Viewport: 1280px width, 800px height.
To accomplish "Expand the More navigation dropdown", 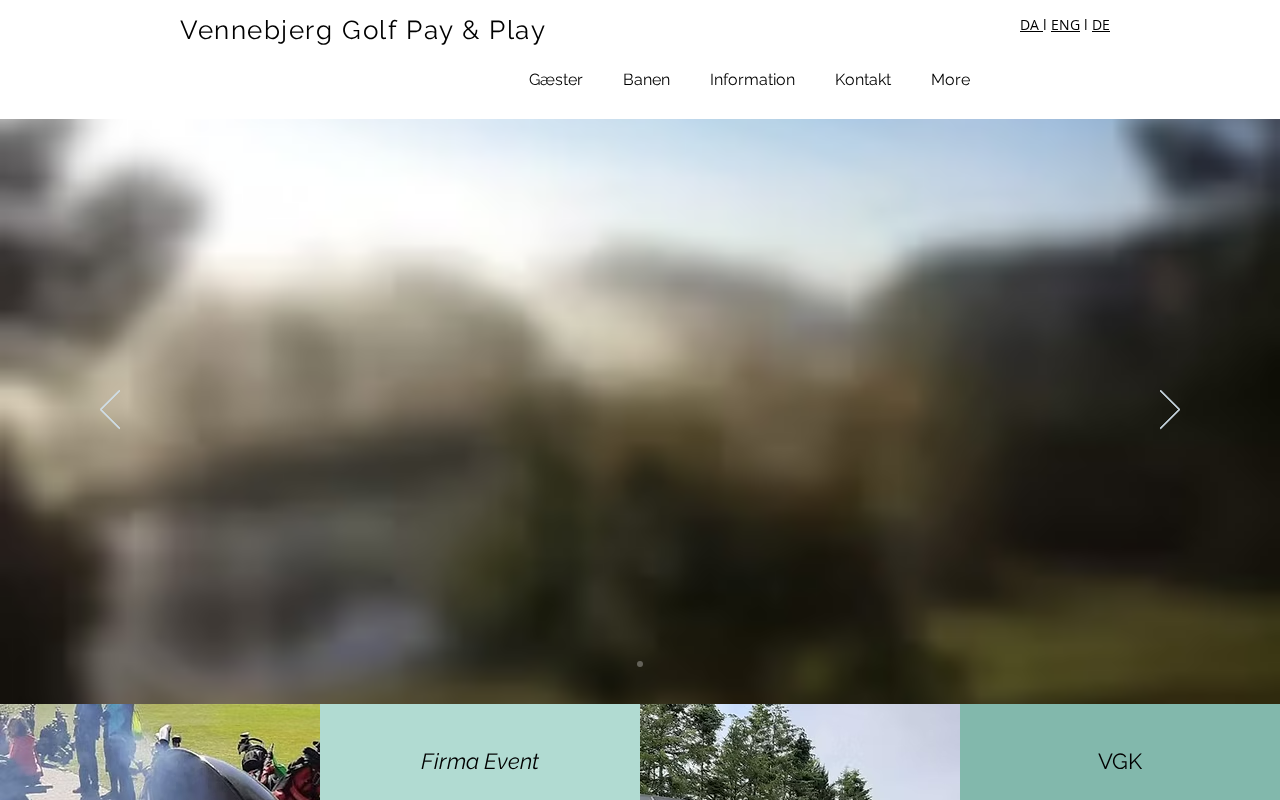I will point(950,80).
